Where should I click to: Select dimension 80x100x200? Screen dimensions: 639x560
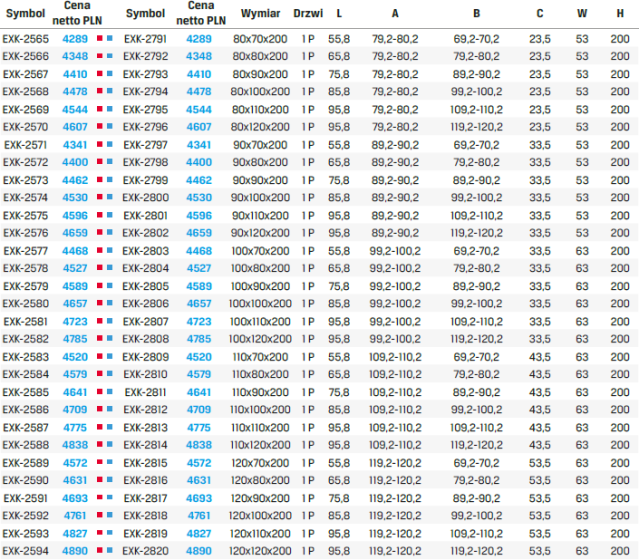coord(260,92)
